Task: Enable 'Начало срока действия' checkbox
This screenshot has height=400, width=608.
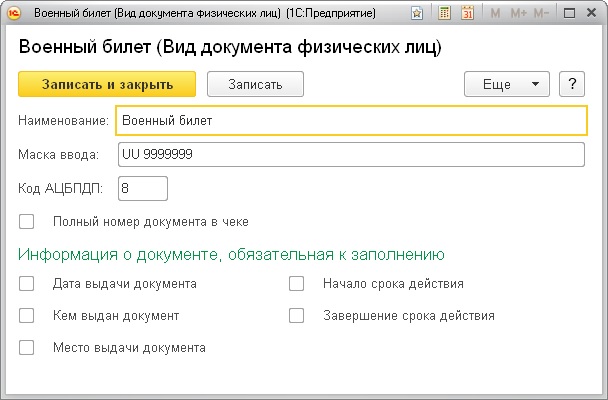Action: tap(297, 283)
